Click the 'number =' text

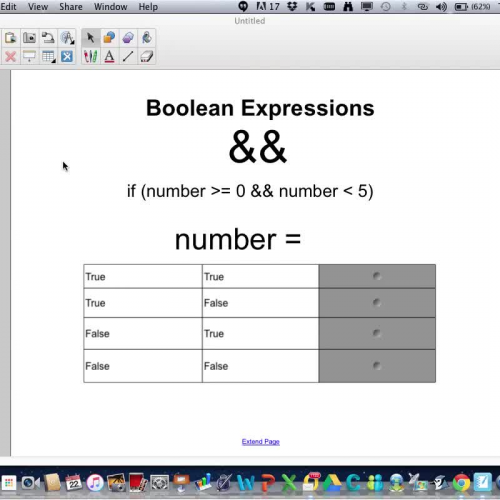point(238,239)
